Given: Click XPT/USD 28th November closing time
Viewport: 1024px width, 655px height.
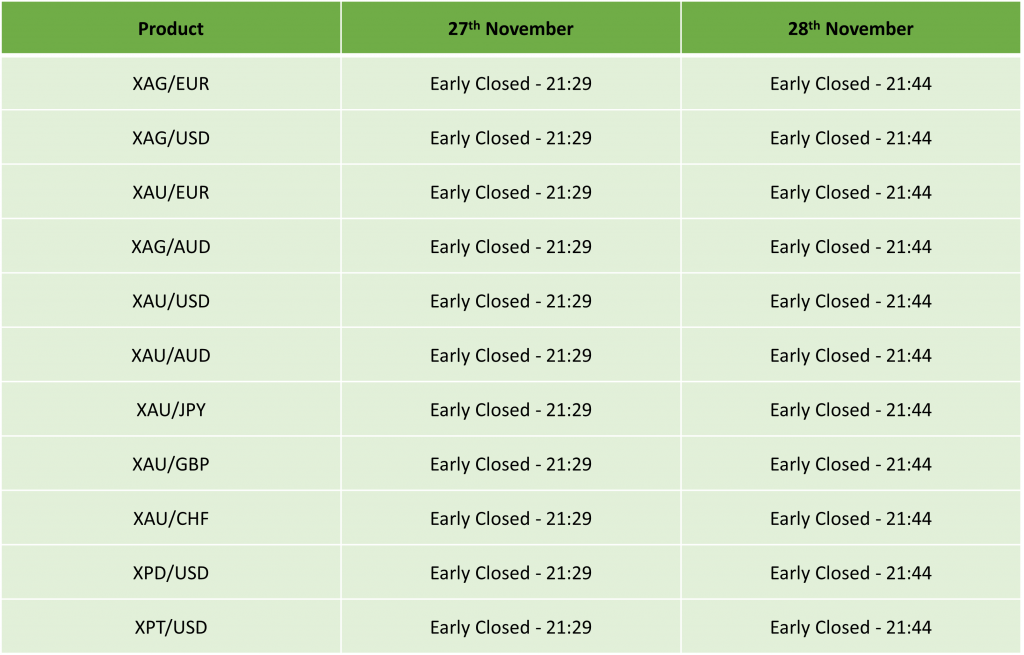Looking at the screenshot, I should [851, 627].
